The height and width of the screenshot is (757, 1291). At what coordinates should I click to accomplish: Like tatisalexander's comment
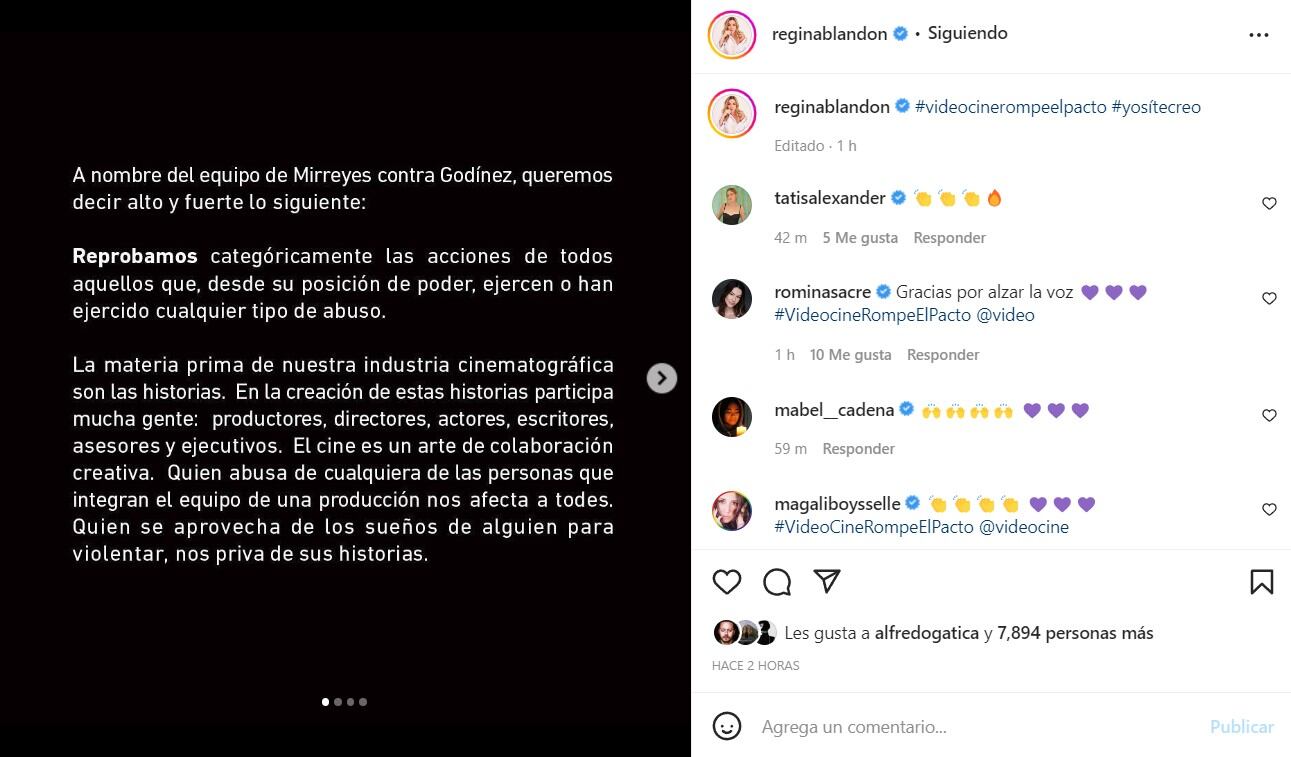[x=1269, y=204]
